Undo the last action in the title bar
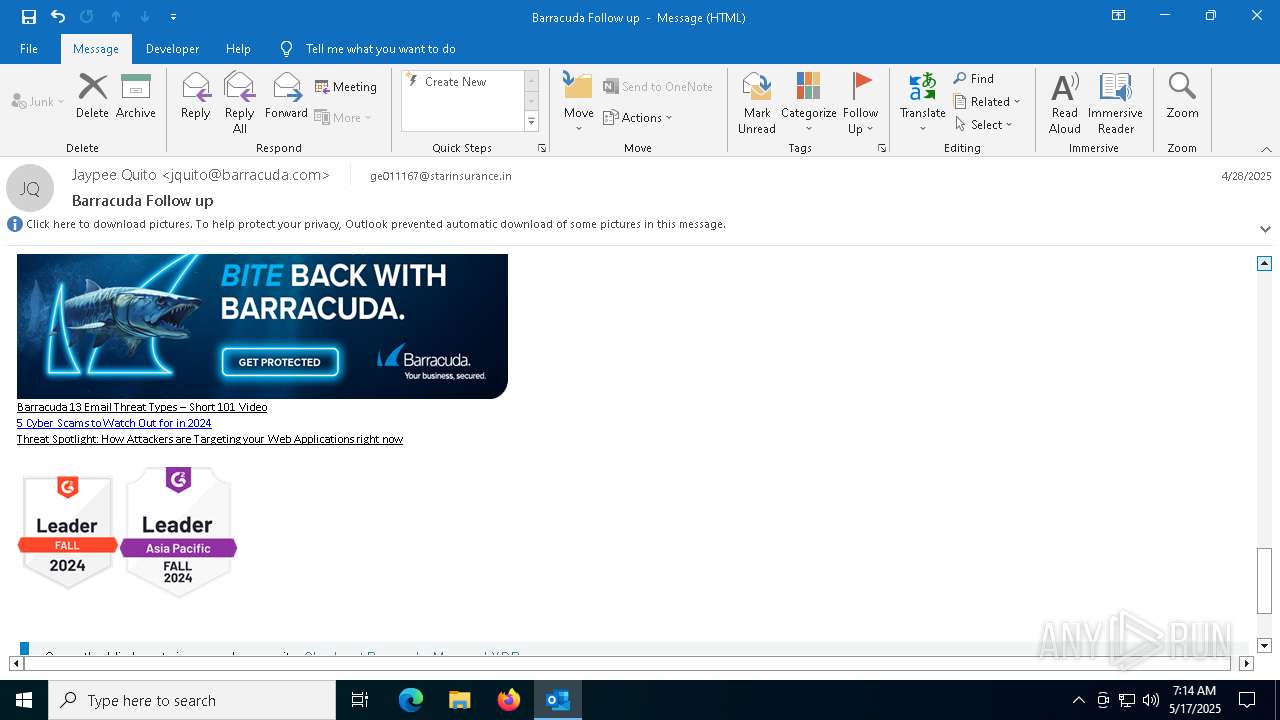1280x720 pixels. point(58,17)
